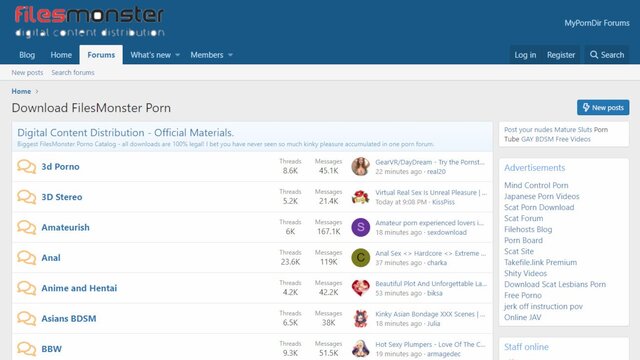The width and height of the screenshot is (640, 360).
Task: Open the Takefile.link Premium ad link
Action: point(540,262)
